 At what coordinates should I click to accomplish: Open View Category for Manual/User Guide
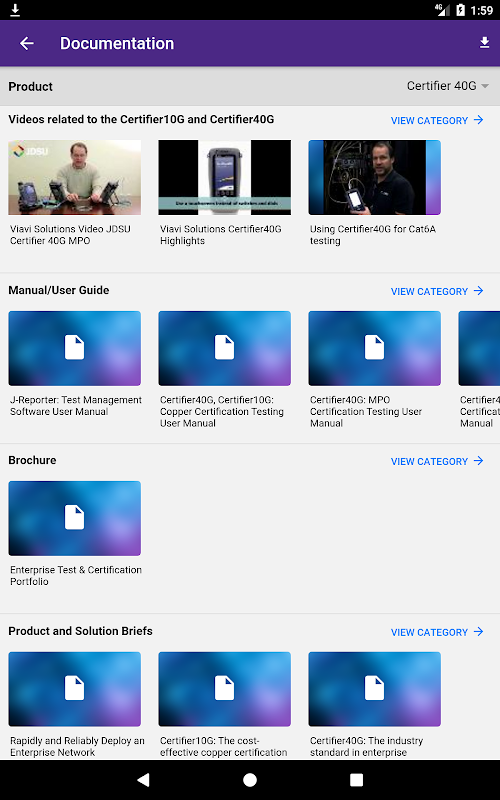click(x=437, y=291)
